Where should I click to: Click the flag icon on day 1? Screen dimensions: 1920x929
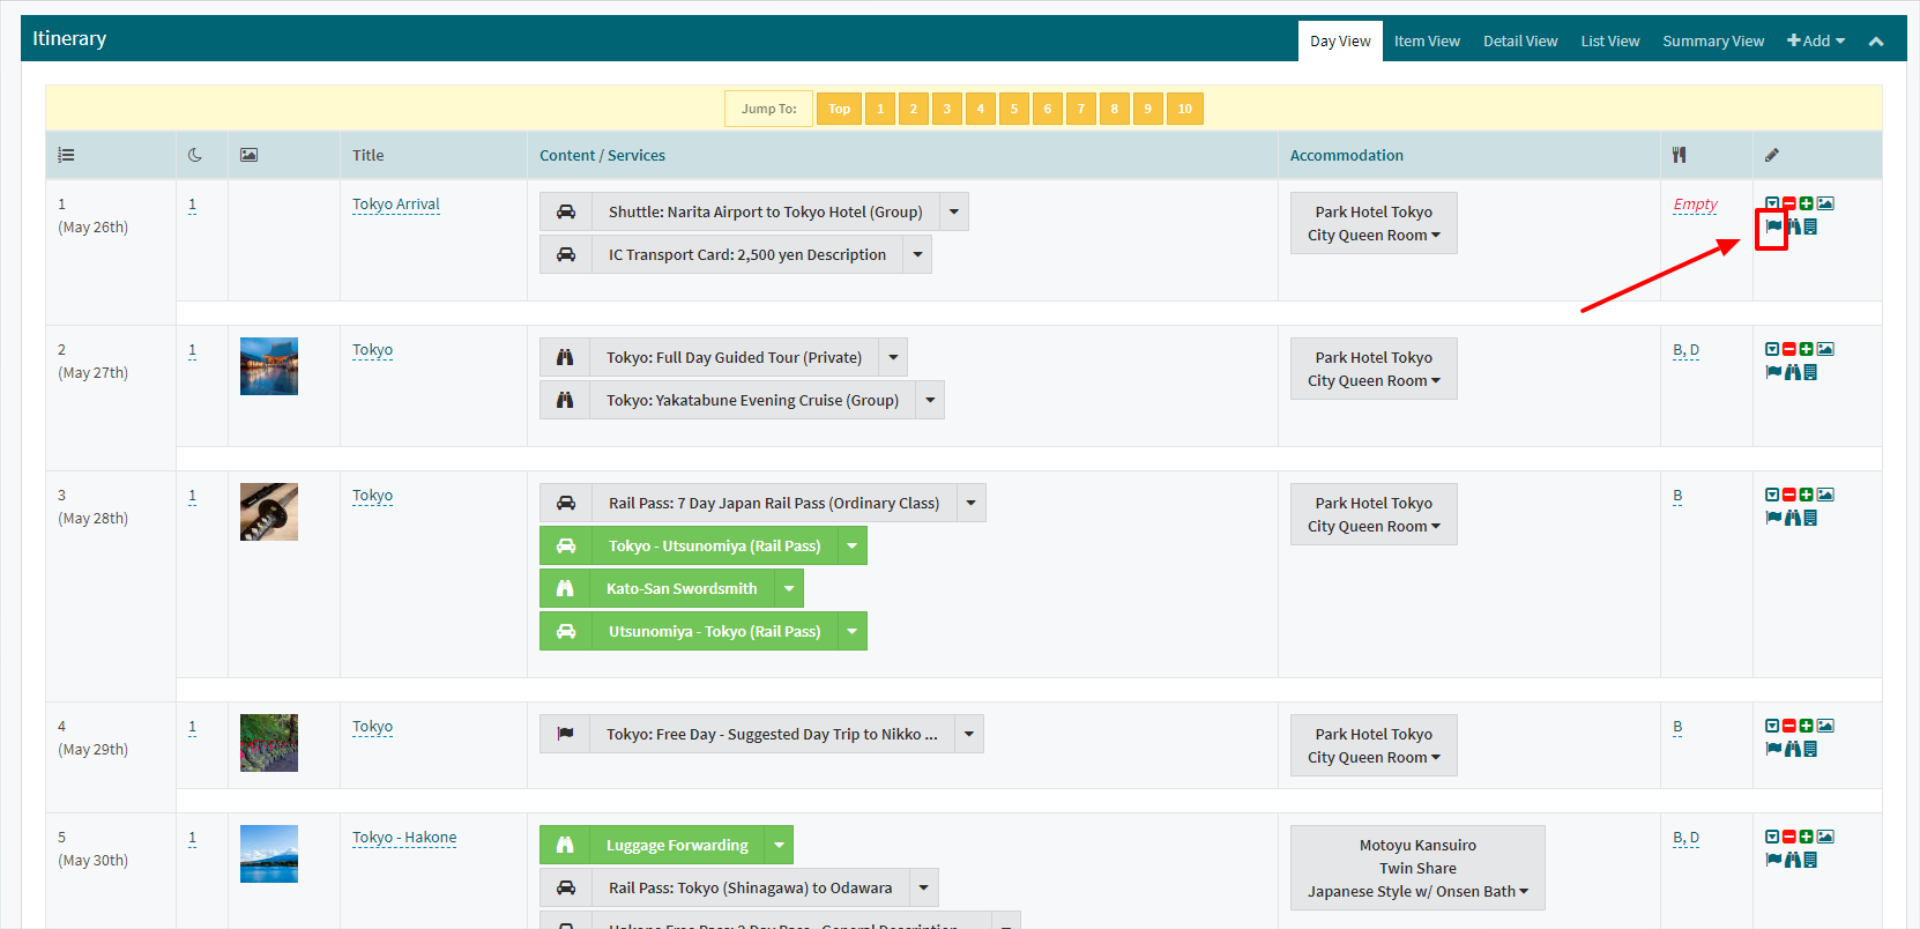(1773, 227)
